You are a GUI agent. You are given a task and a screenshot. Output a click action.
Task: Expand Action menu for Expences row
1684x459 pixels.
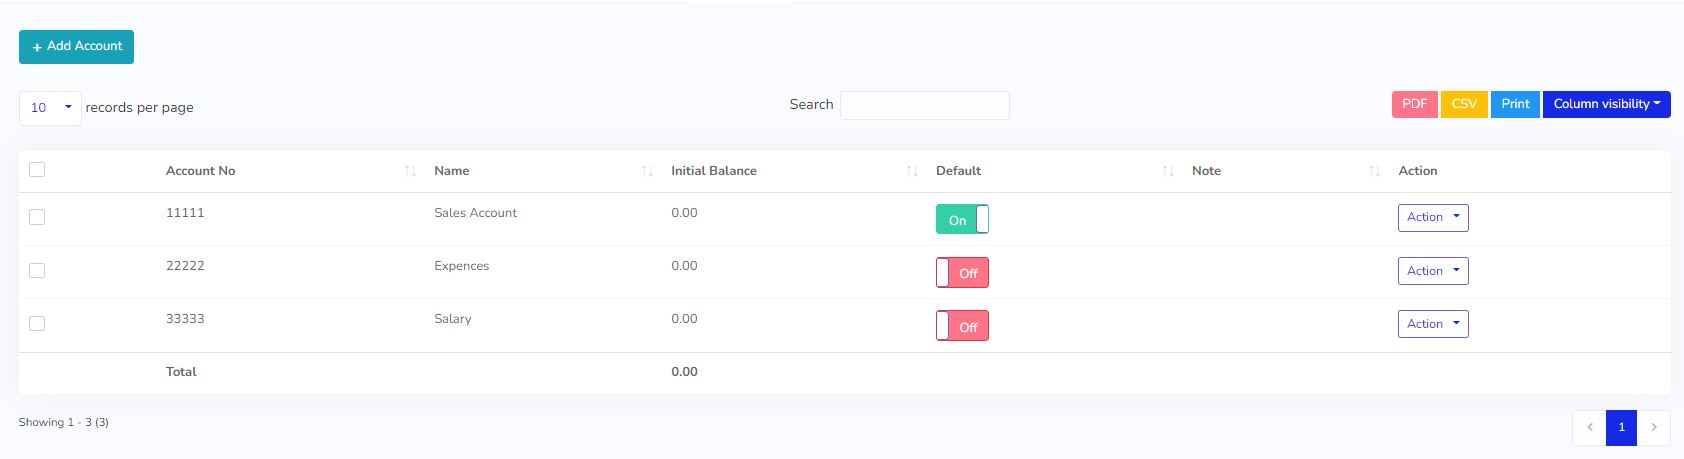point(1432,271)
